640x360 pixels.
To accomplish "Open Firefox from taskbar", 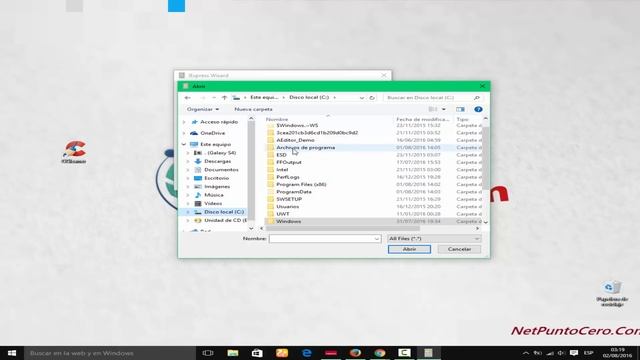I will [355, 353].
